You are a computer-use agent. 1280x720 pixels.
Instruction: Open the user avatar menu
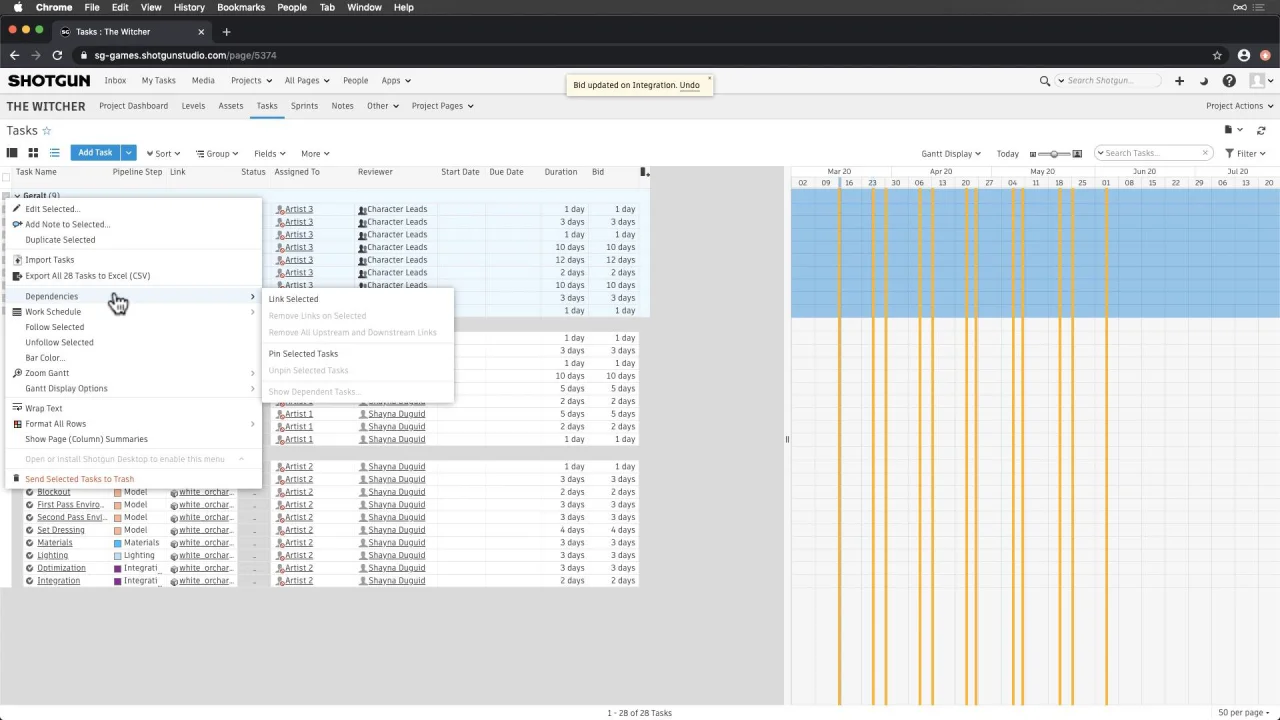click(x=1262, y=81)
